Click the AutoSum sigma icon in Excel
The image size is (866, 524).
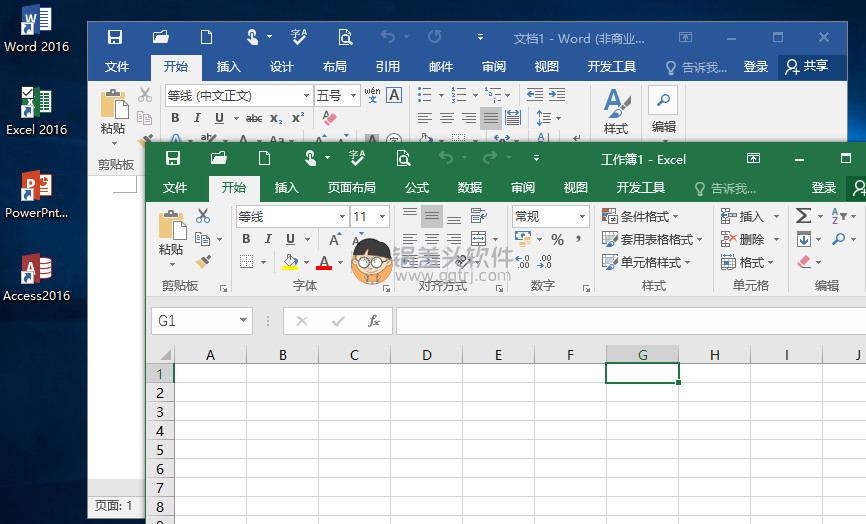(x=804, y=216)
